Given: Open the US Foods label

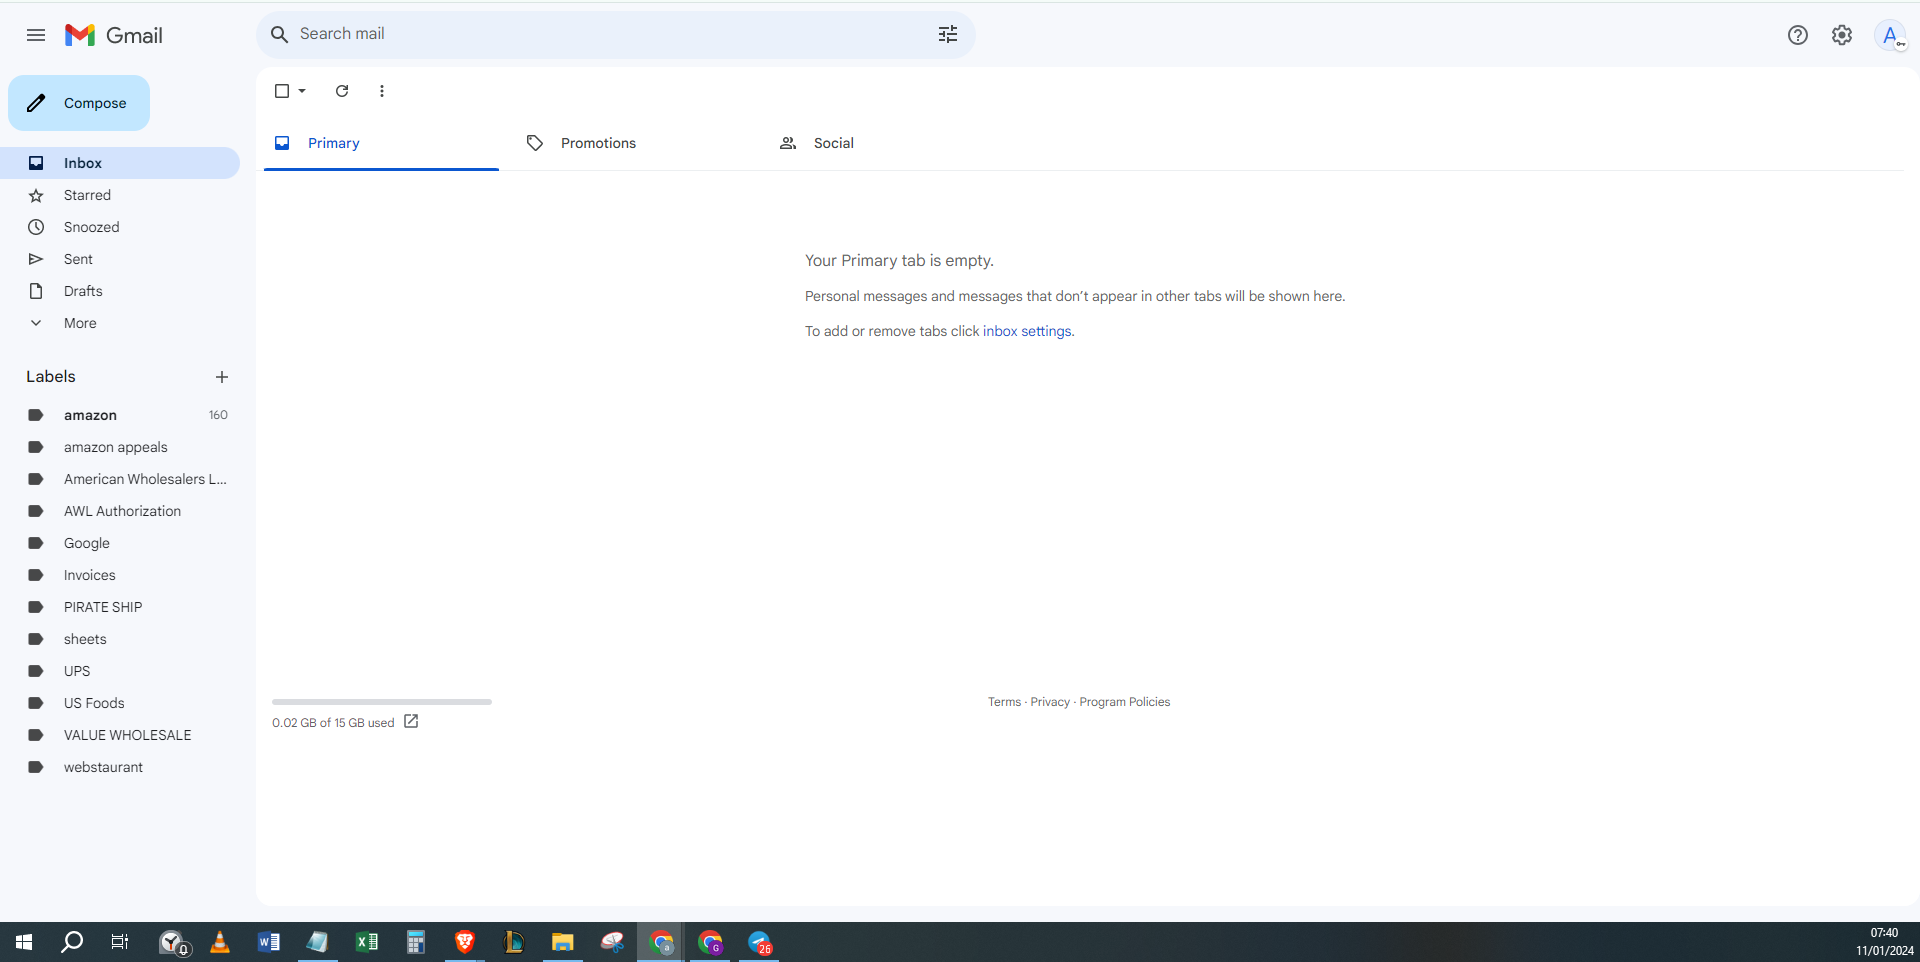Looking at the screenshot, I should tap(120, 703).
